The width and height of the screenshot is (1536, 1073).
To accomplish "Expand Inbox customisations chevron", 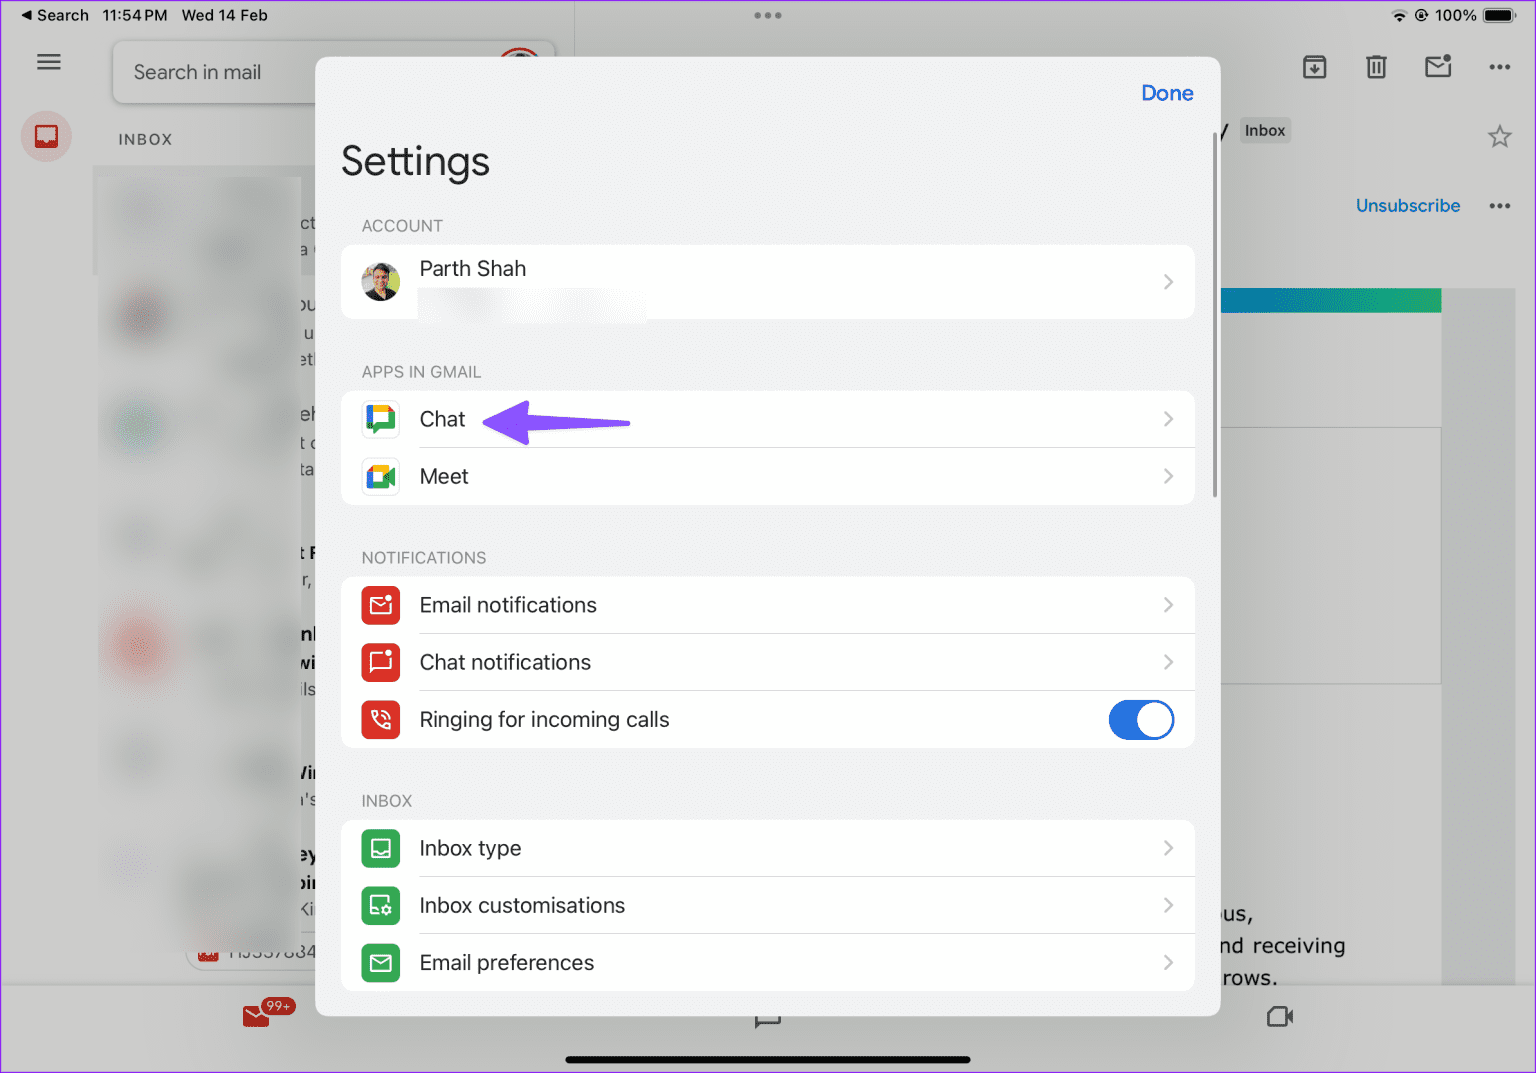I will coord(1168,905).
